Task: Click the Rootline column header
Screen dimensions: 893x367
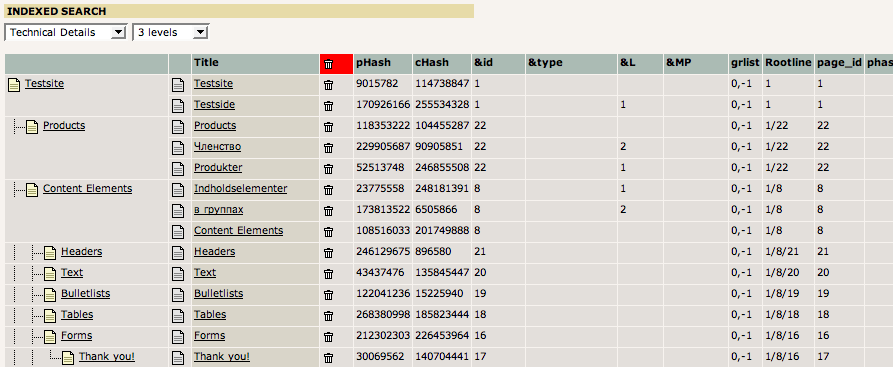Action: [788, 63]
